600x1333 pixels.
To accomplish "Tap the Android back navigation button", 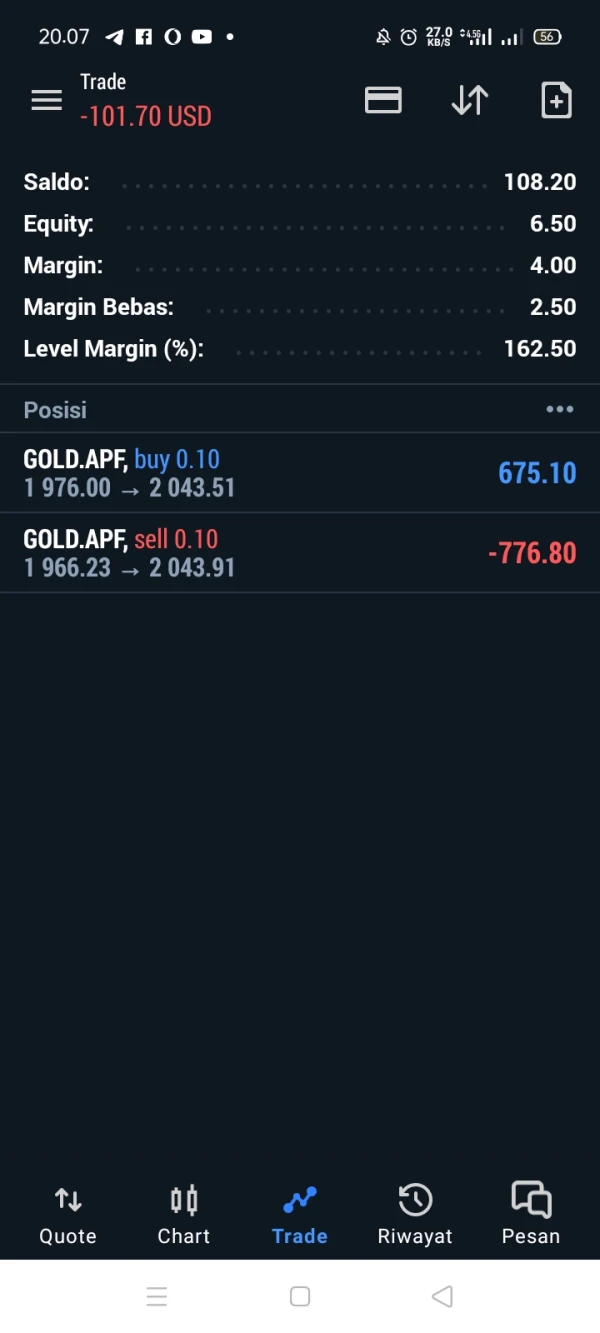I will pyautogui.click(x=442, y=1296).
